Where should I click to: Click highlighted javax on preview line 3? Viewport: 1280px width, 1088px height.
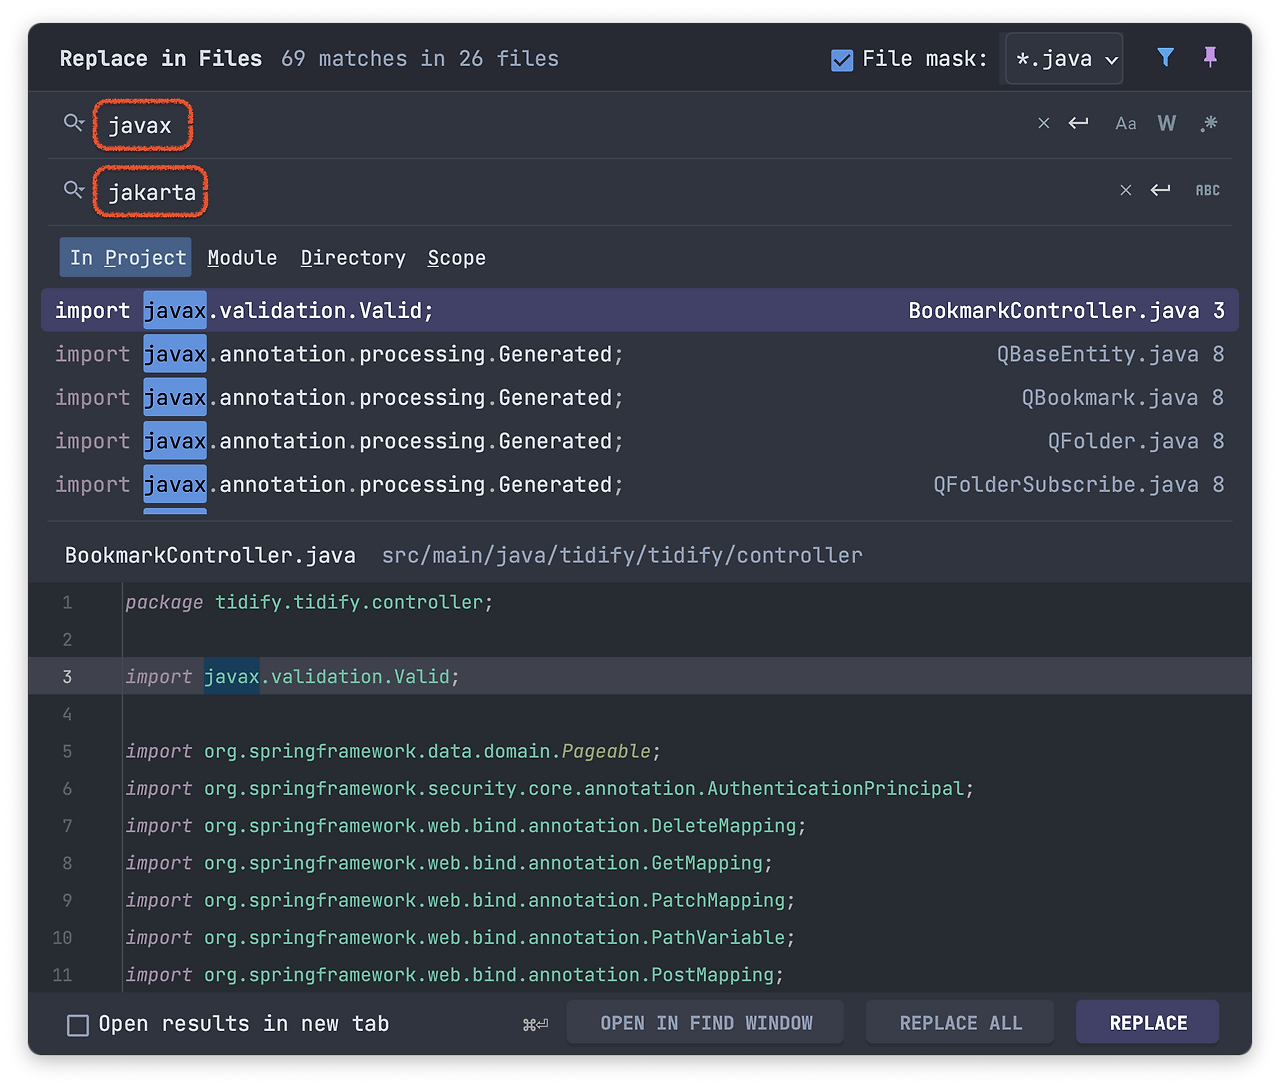(x=231, y=677)
